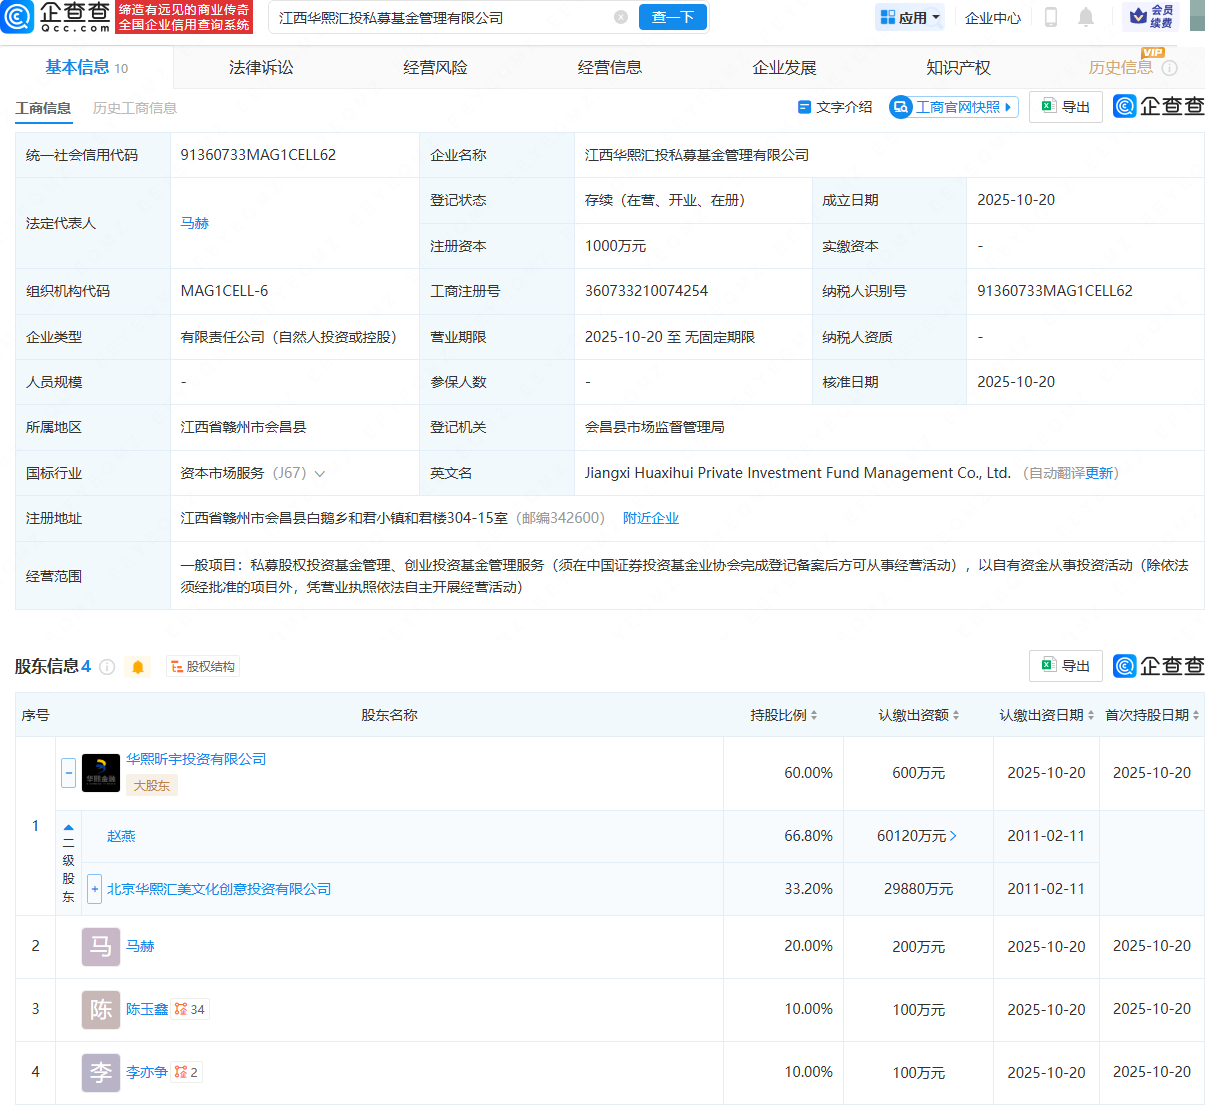This screenshot has height=1105, width=1205.
Task: Open the 股权结构 equity structure view
Action: [x=203, y=665]
